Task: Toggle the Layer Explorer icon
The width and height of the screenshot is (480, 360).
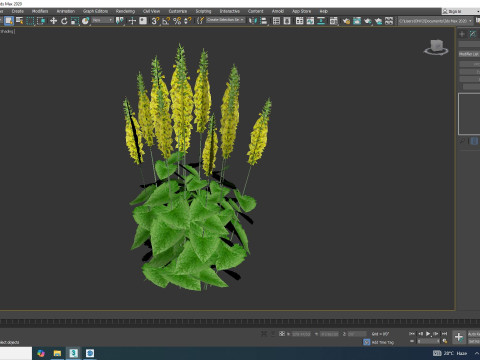Action: pyautogui.click(x=287, y=21)
